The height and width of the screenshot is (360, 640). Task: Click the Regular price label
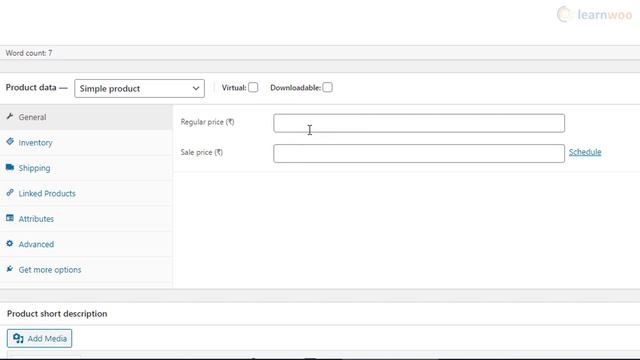pyautogui.click(x=207, y=122)
